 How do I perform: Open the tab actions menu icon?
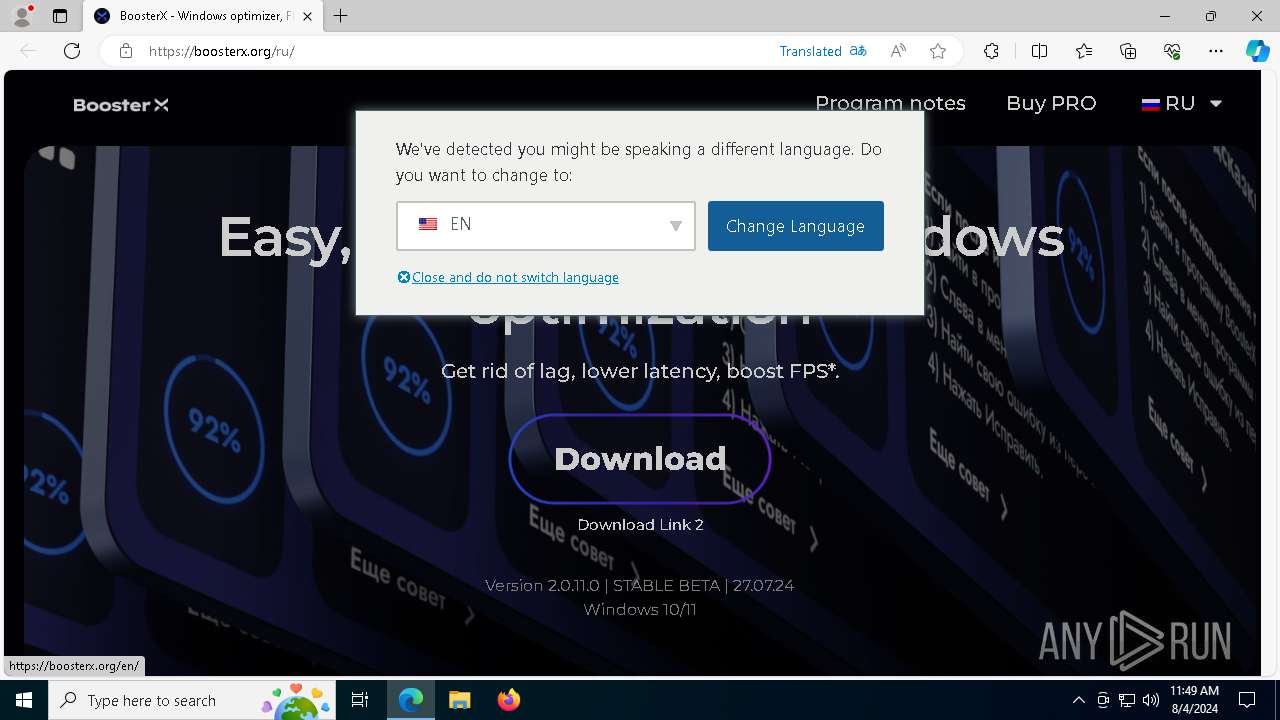tap(60, 16)
